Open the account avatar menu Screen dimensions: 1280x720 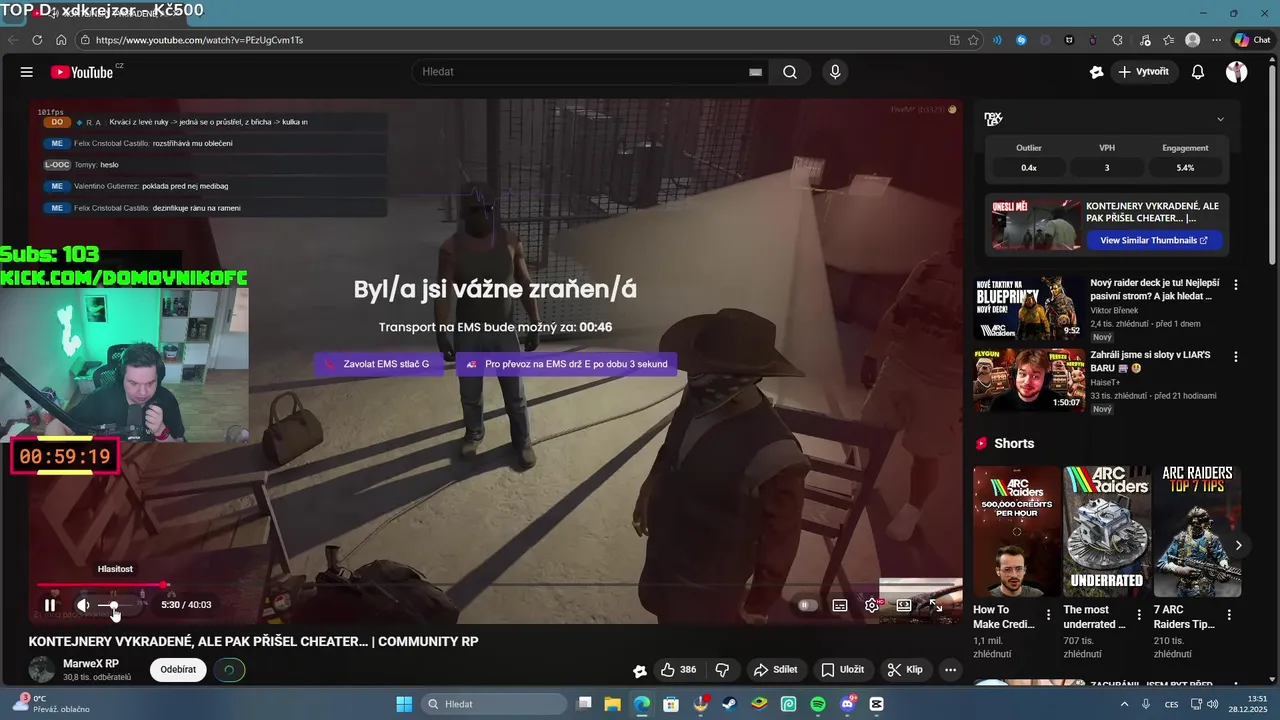[x=1237, y=72]
